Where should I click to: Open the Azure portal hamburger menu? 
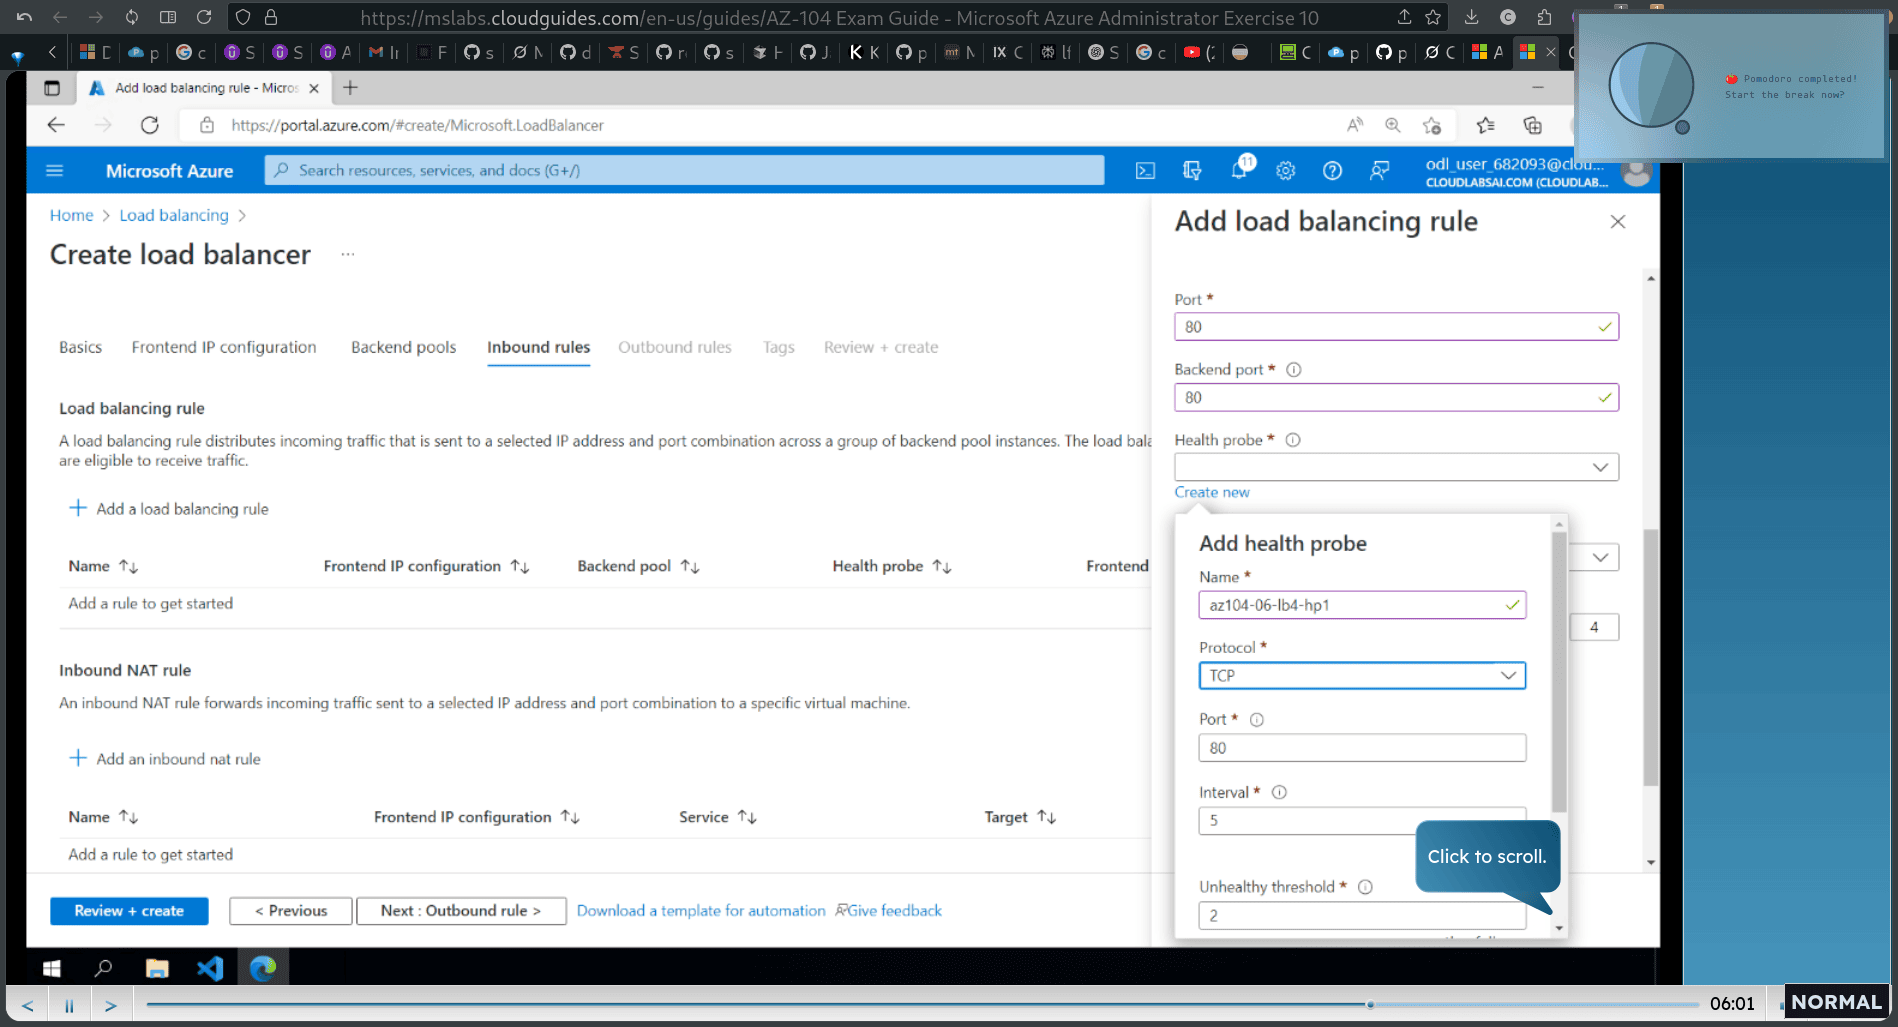pyautogui.click(x=55, y=171)
